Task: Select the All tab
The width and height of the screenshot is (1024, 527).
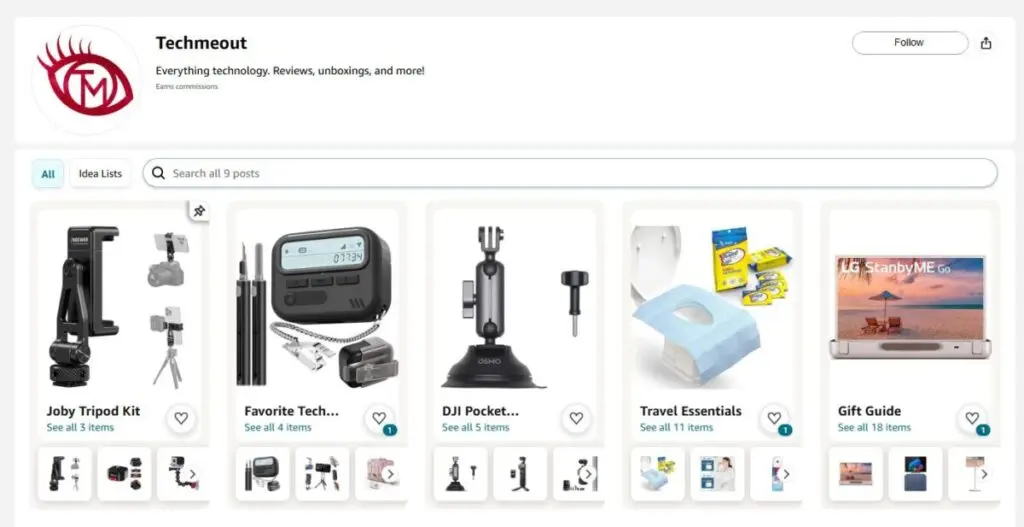Action: point(48,174)
